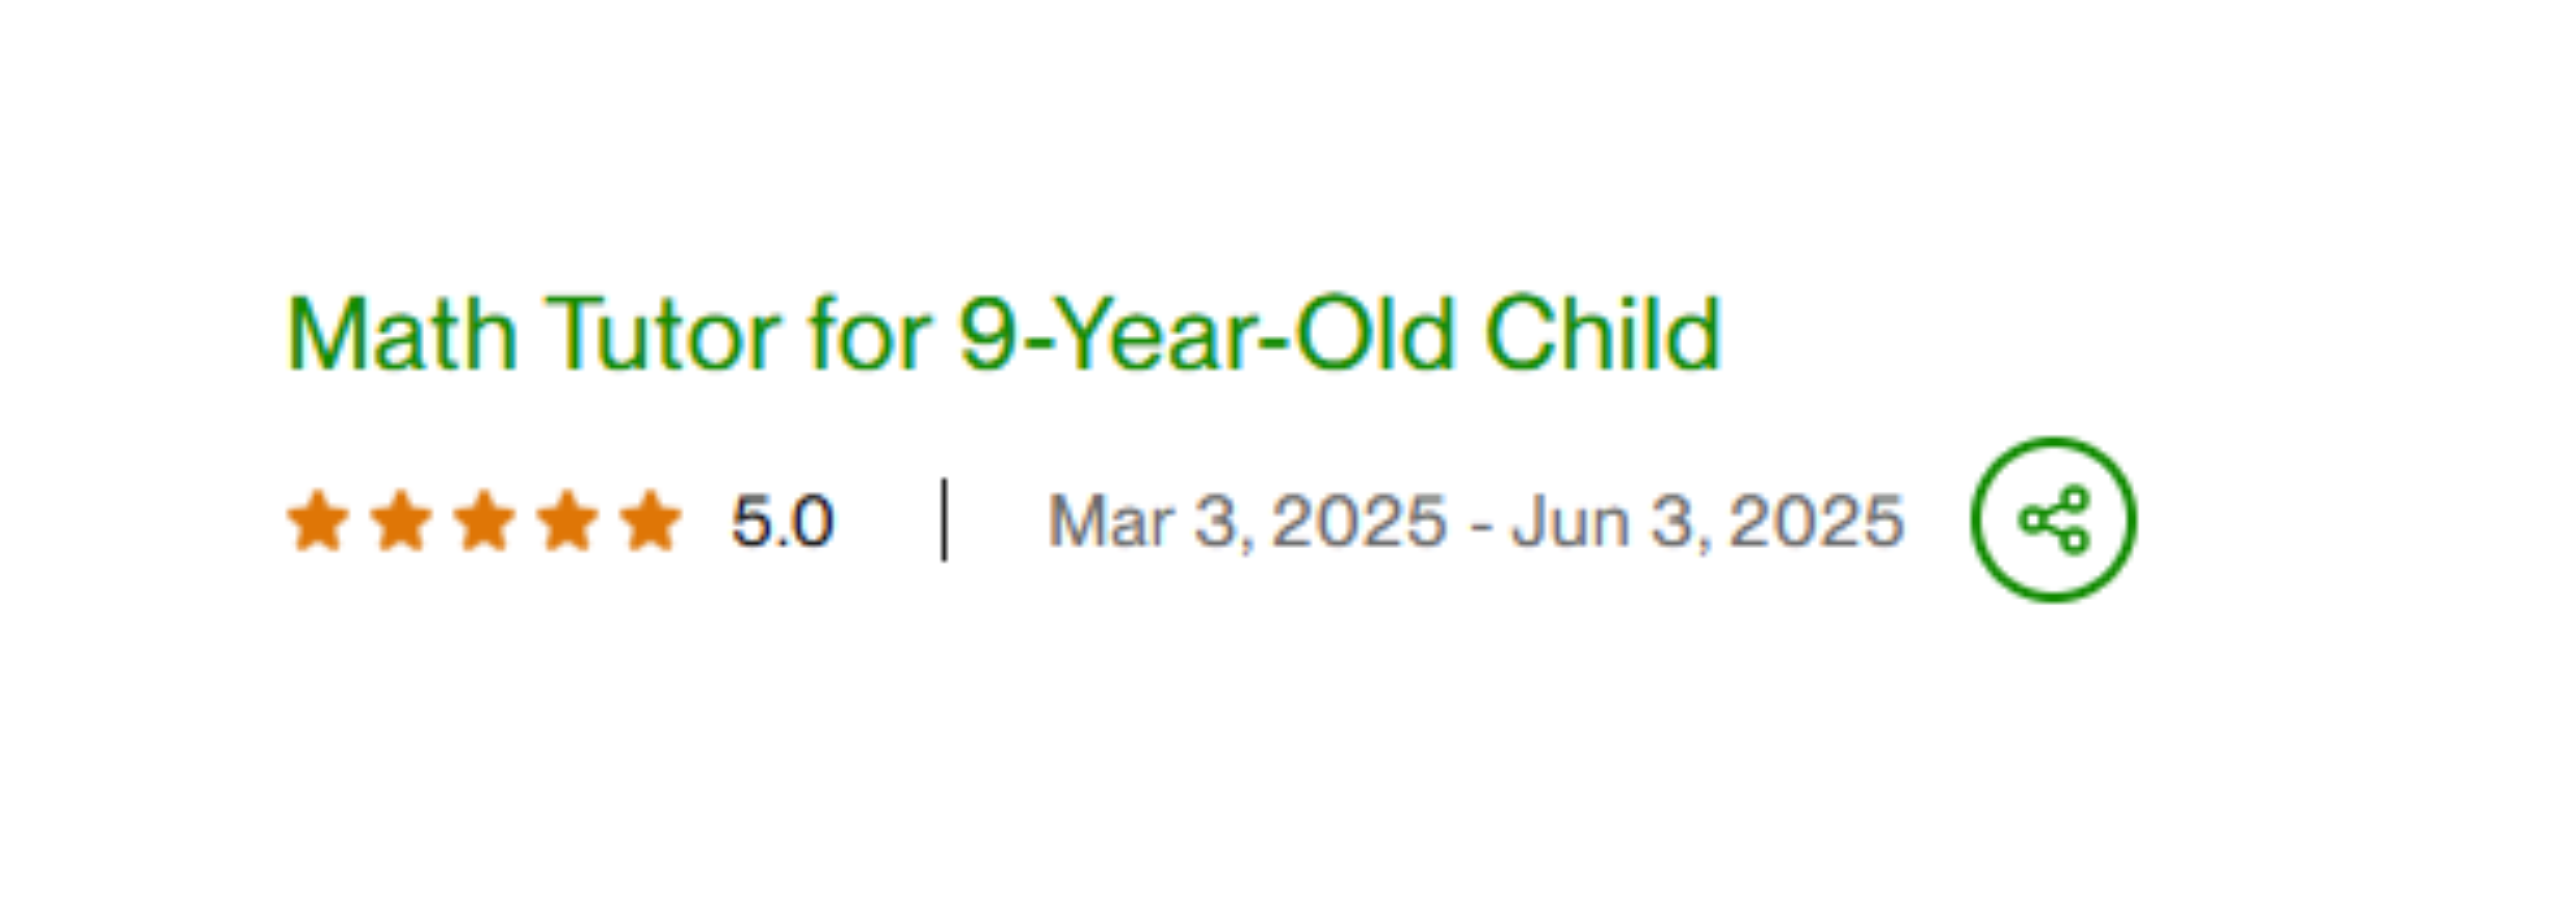Select the third orange rating star
The width and height of the screenshot is (2560, 900).
click(x=484, y=520)
